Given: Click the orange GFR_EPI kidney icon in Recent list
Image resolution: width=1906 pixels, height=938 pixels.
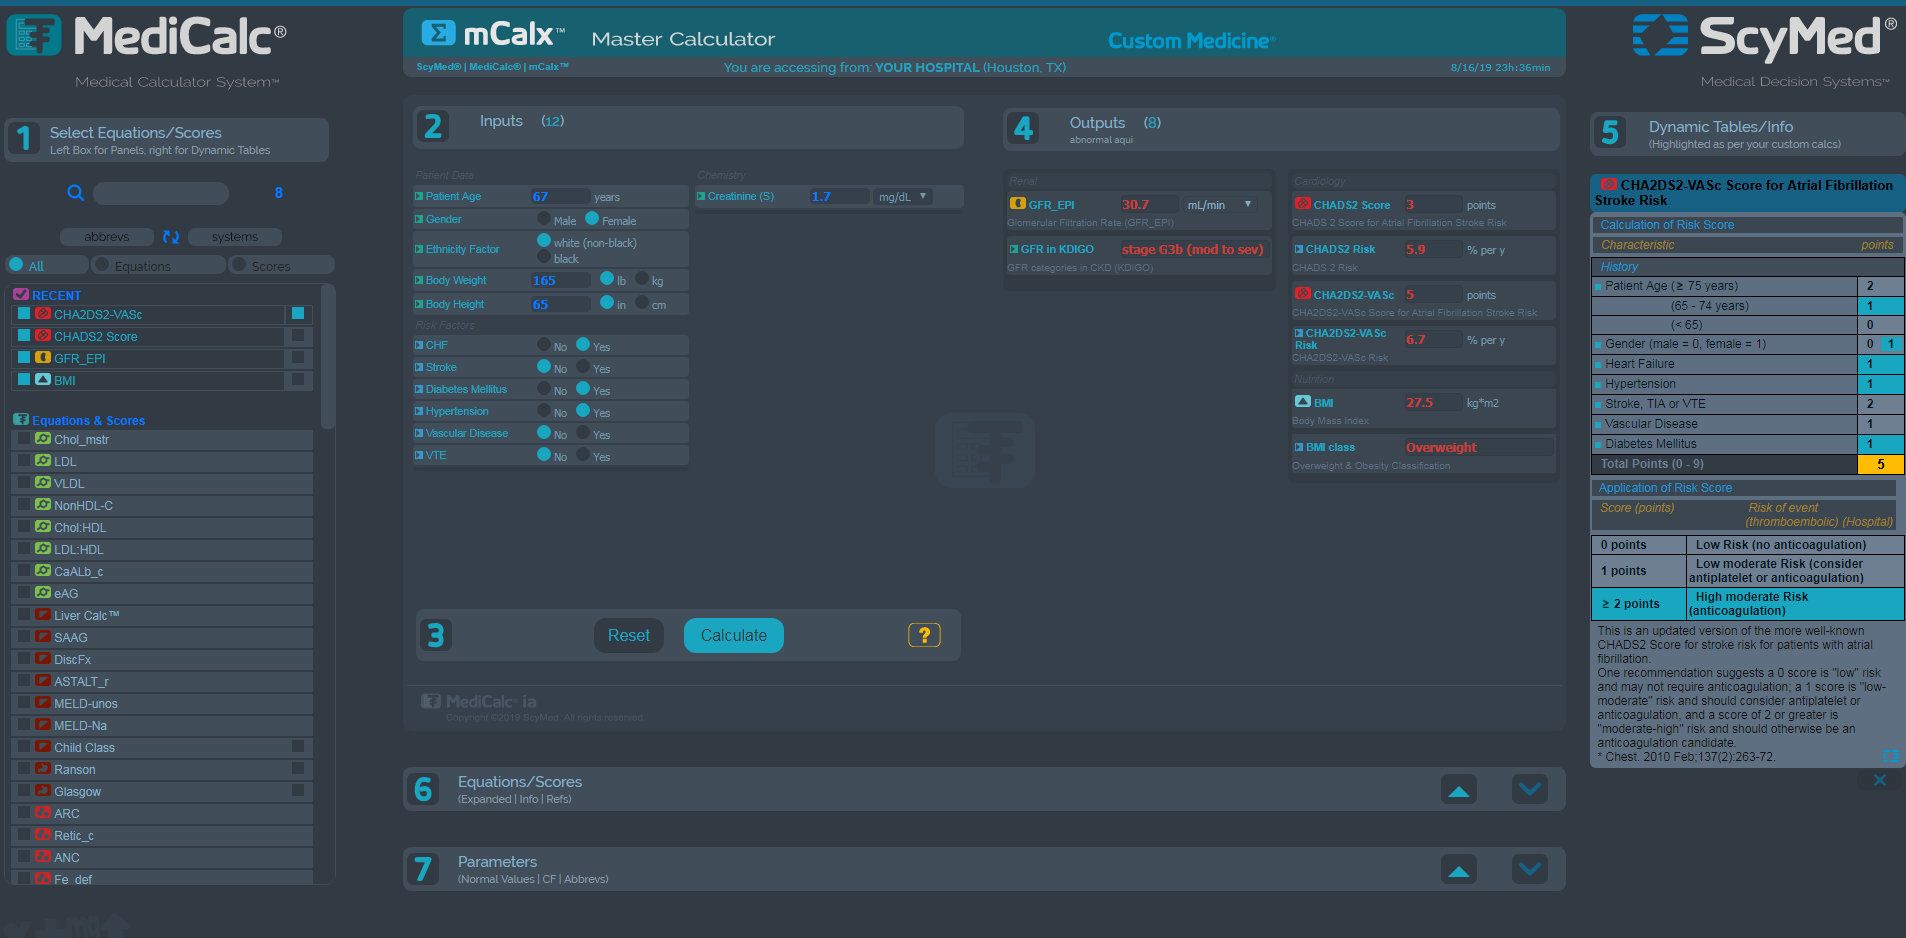Looking at the screenshot, I should point(43,358).
